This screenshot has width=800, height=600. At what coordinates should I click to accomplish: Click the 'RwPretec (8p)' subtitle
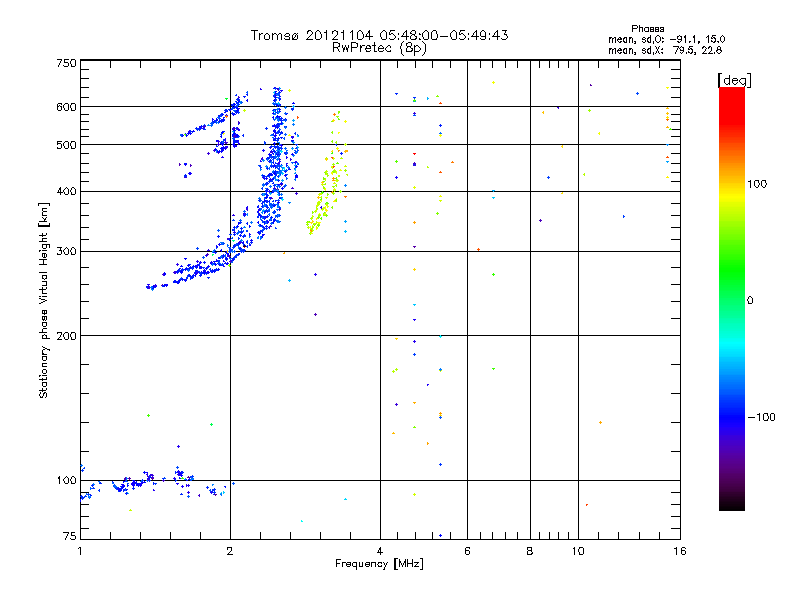click(x=379, y=48)
